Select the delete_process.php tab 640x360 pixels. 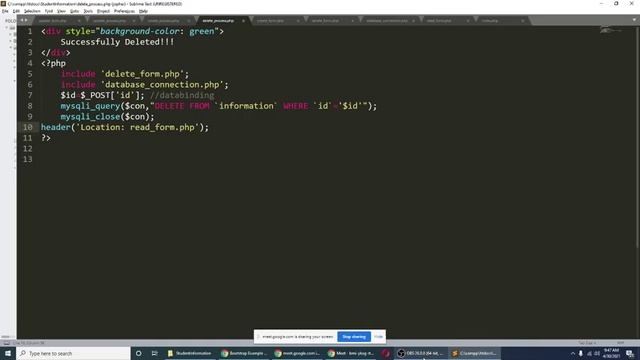[x=218, y=20]
